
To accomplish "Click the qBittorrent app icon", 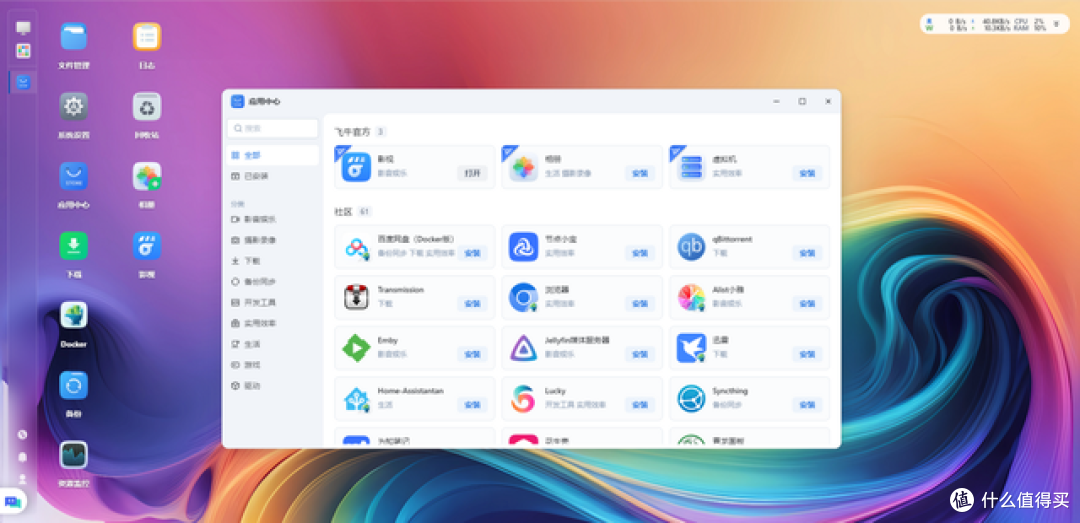I will 691,247.
